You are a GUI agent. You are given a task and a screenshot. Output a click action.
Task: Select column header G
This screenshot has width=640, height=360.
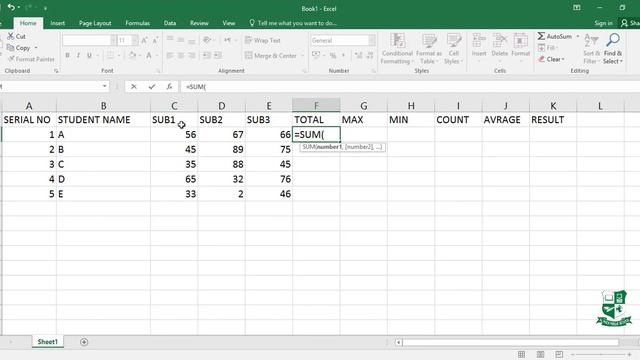363,106
